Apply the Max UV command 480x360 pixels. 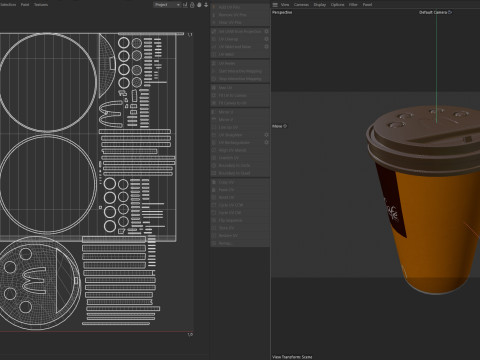click(x=240, y=88)
